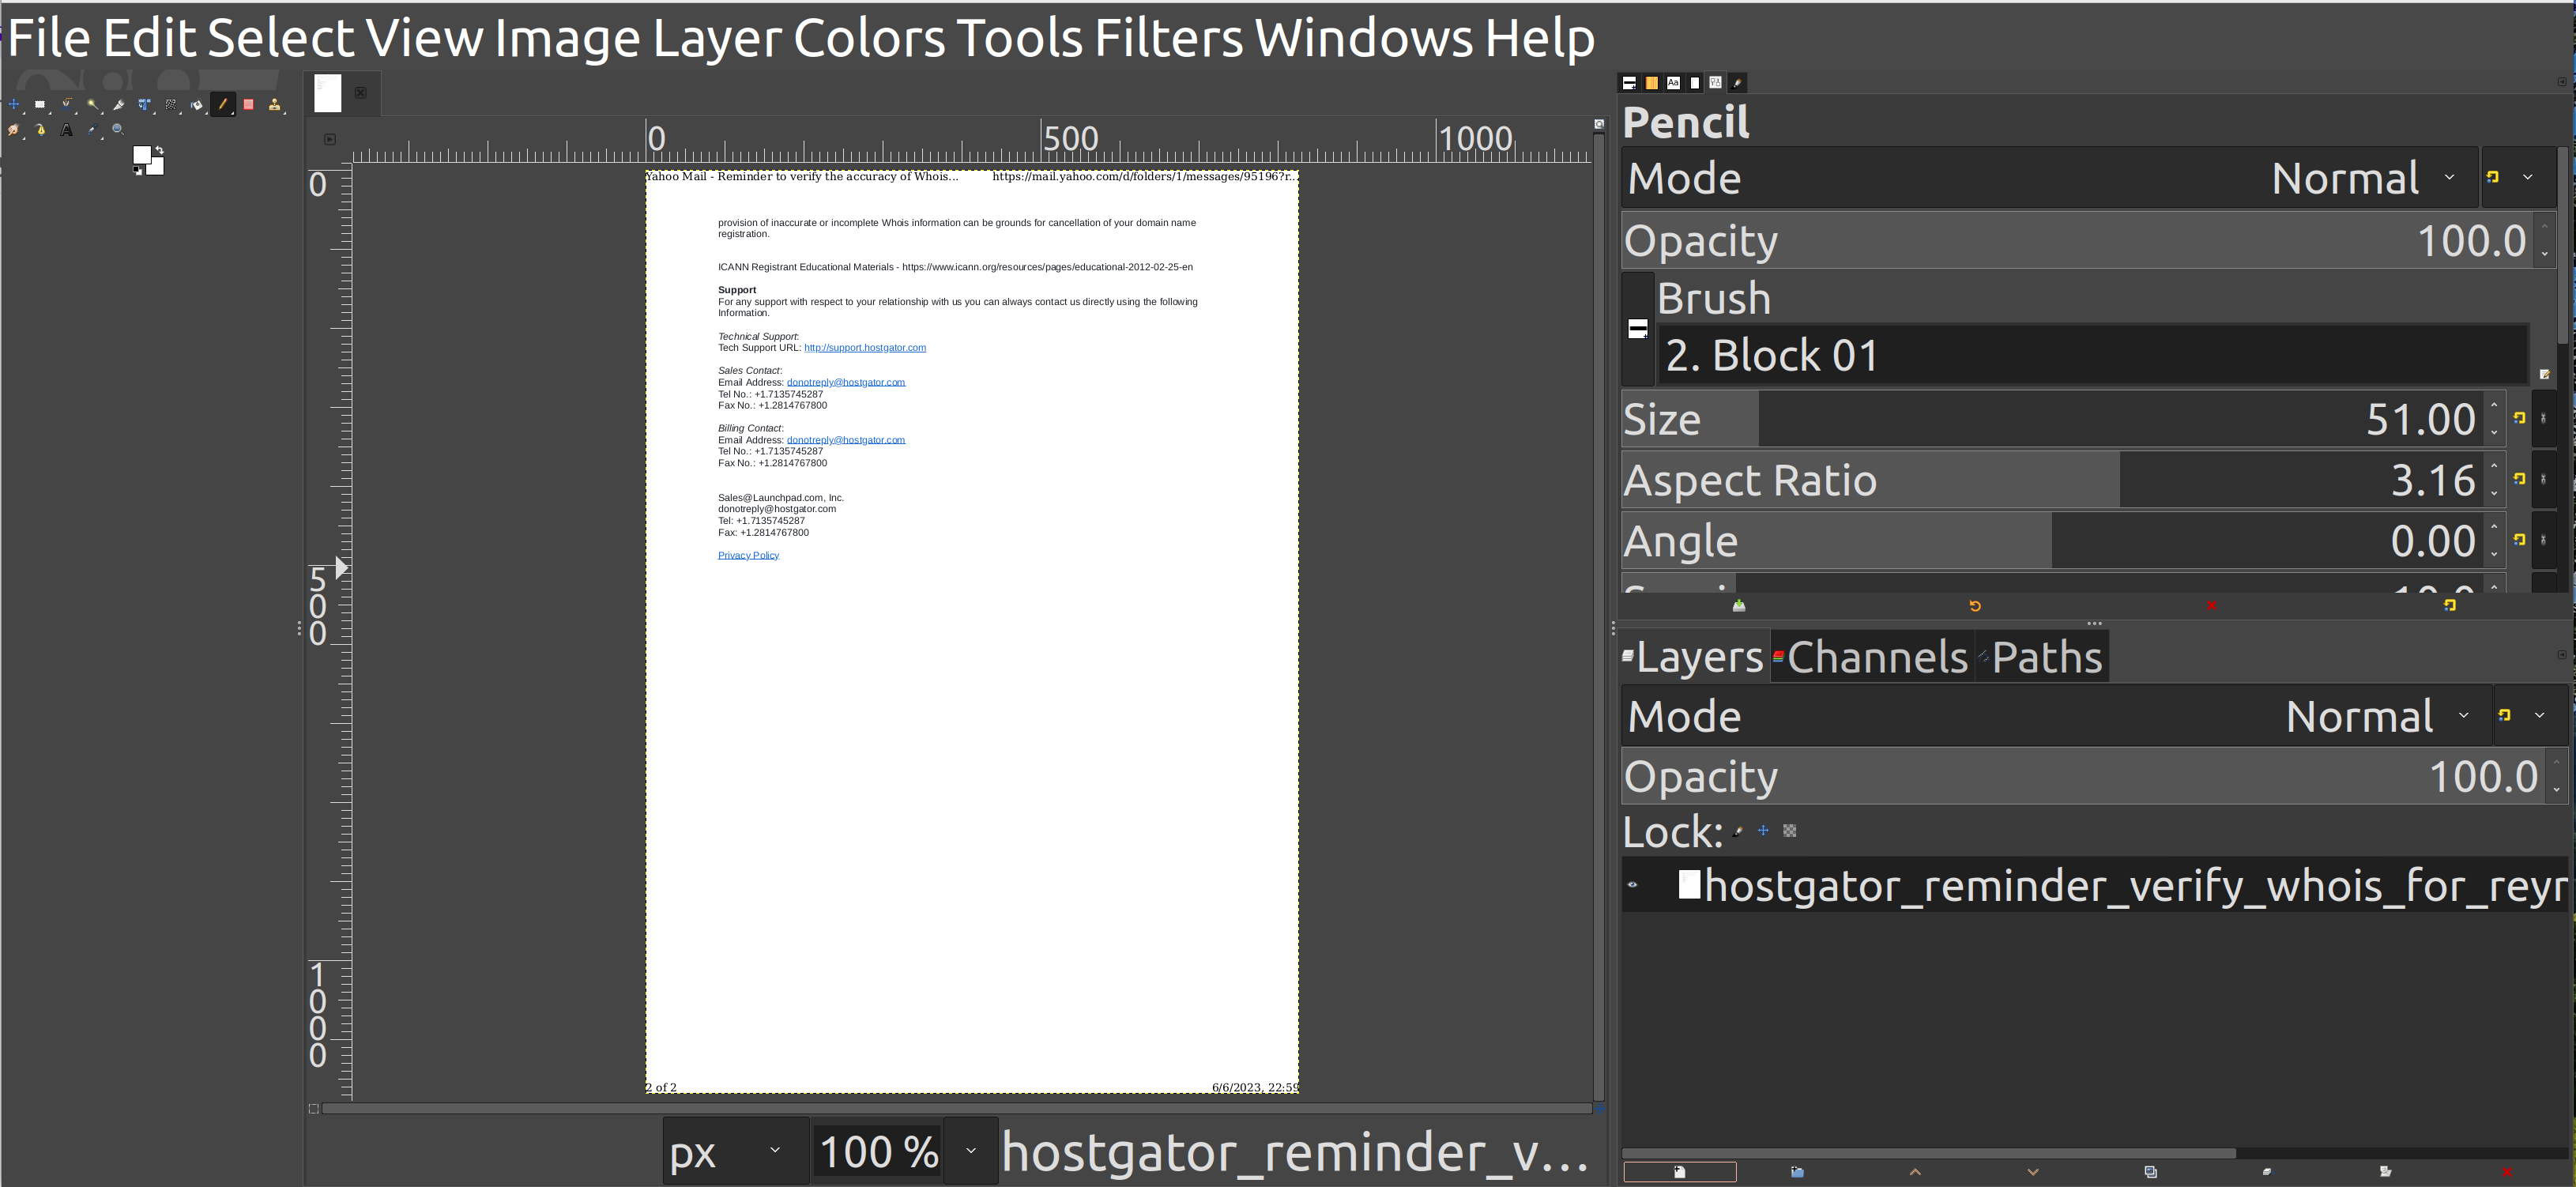Click the foreground color swatch

coord(142,155)
